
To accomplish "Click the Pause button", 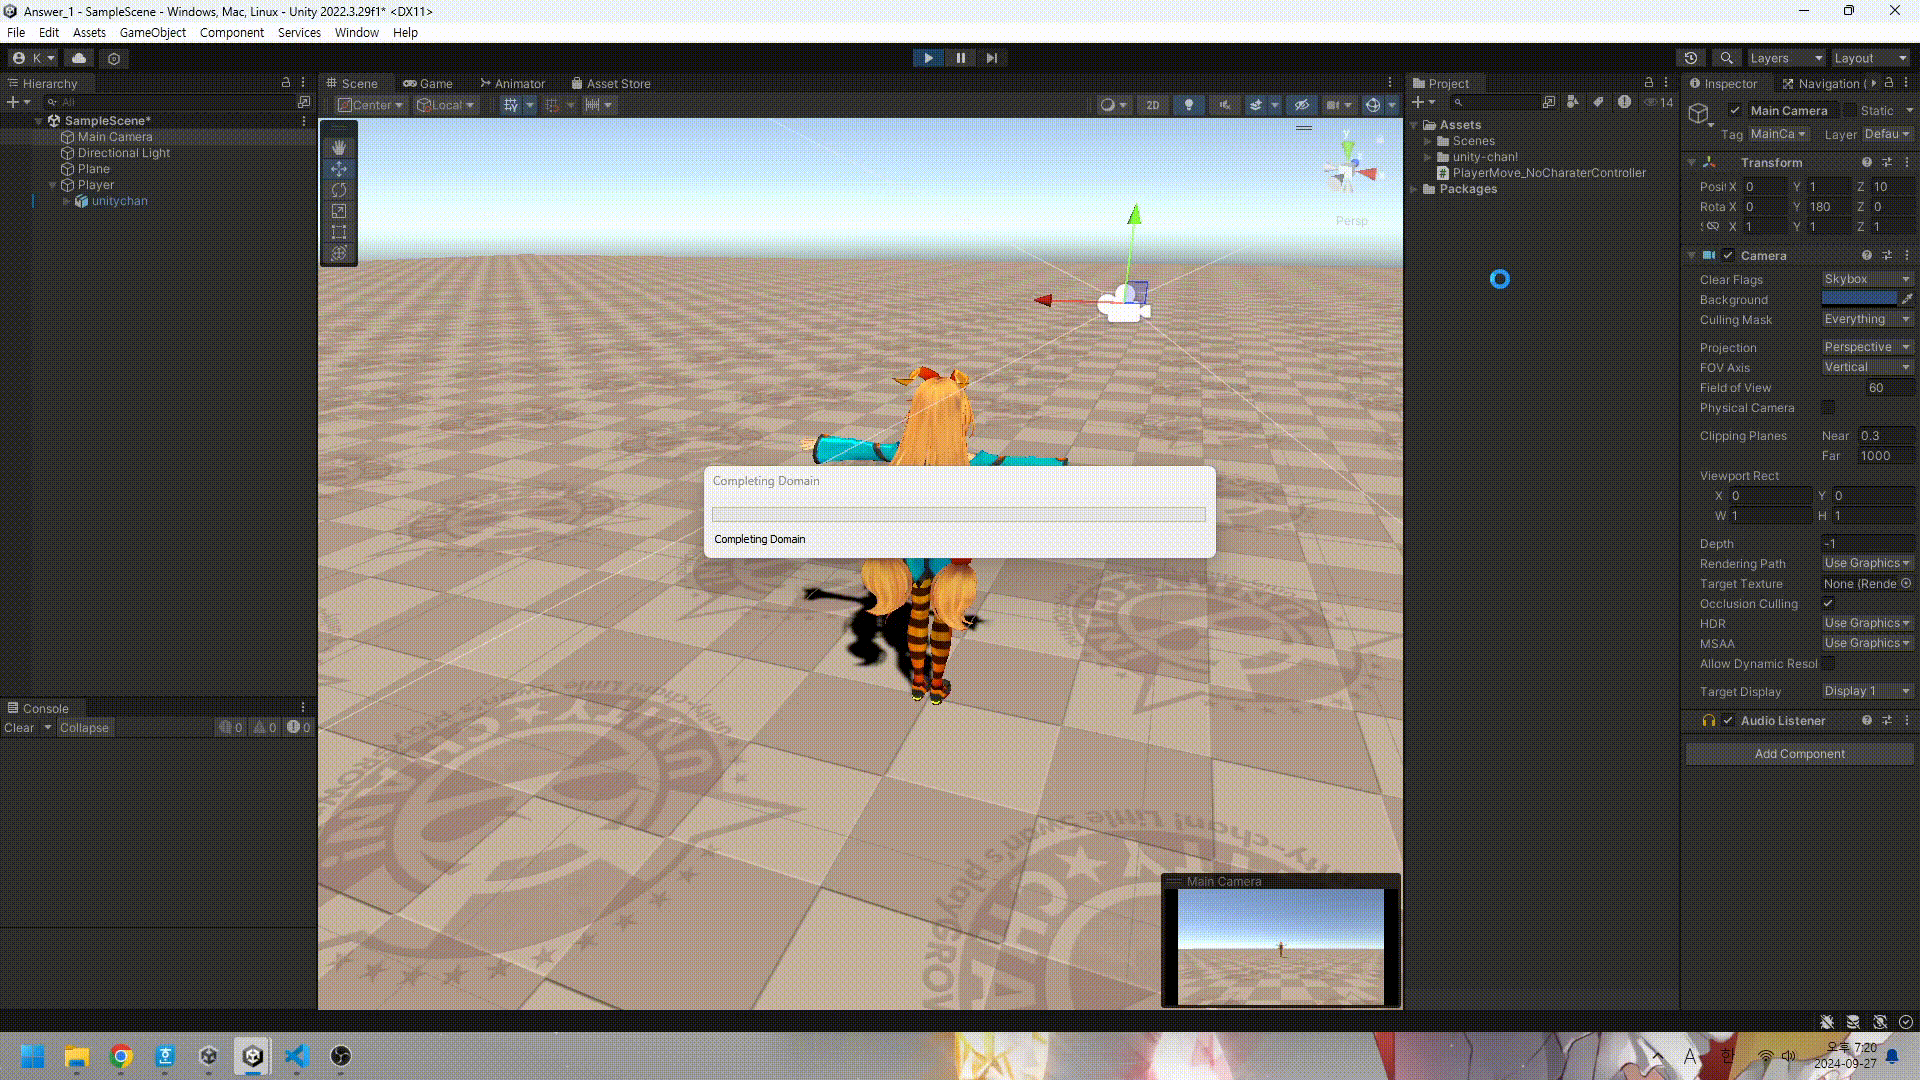I will tap(960, 58).
